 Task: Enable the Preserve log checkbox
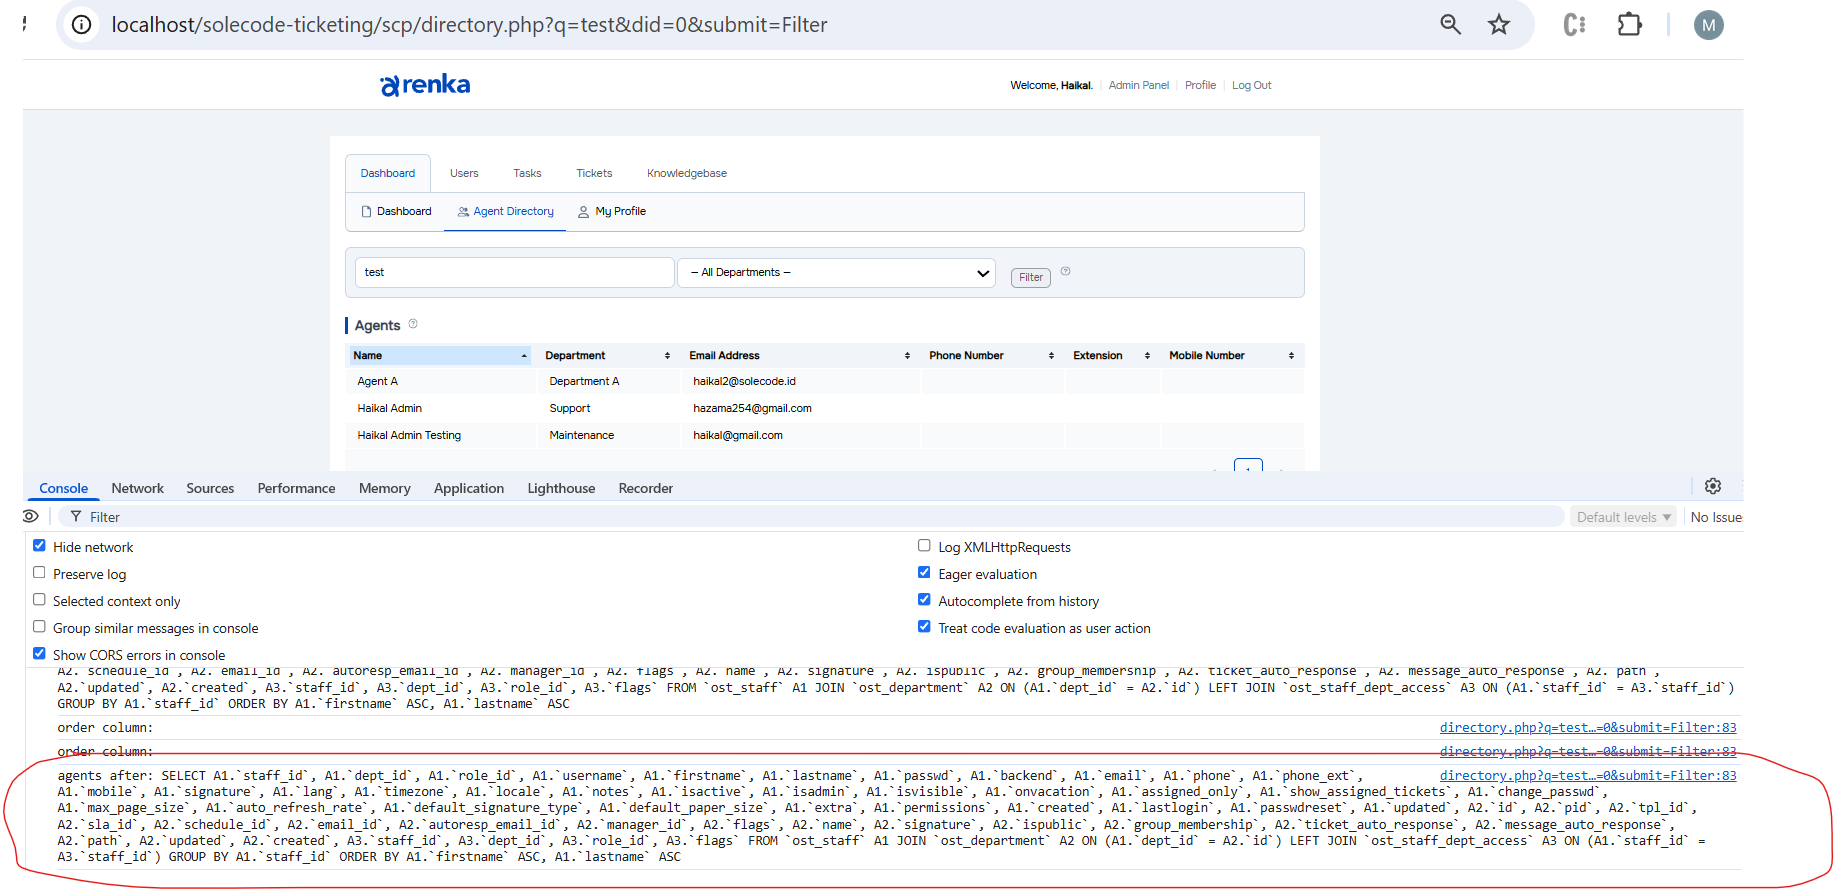point(40,573)
